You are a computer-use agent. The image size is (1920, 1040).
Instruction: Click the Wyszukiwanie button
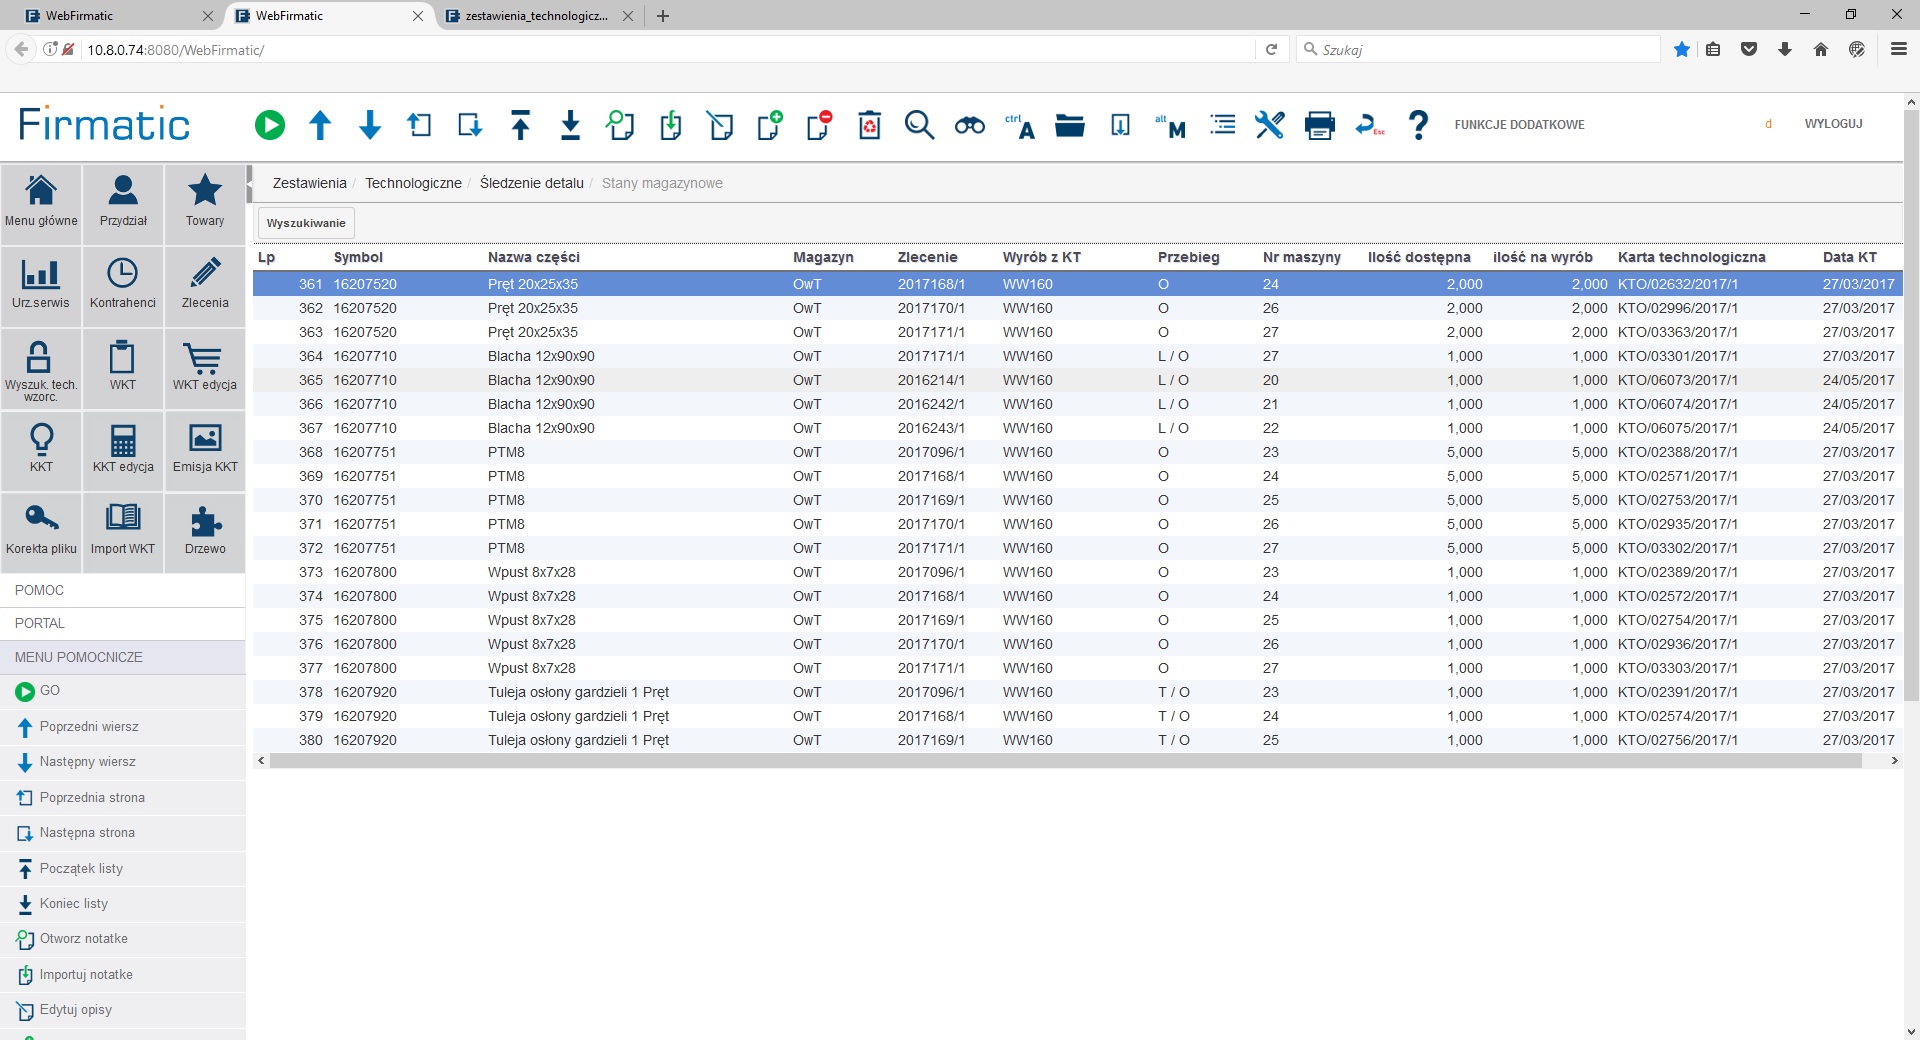pyautogui.click(x=306, y=223)
